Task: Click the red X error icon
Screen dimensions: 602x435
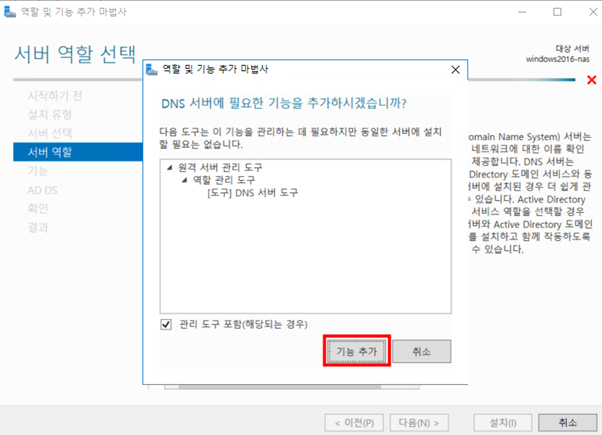Action: click(x=592, y=80)
